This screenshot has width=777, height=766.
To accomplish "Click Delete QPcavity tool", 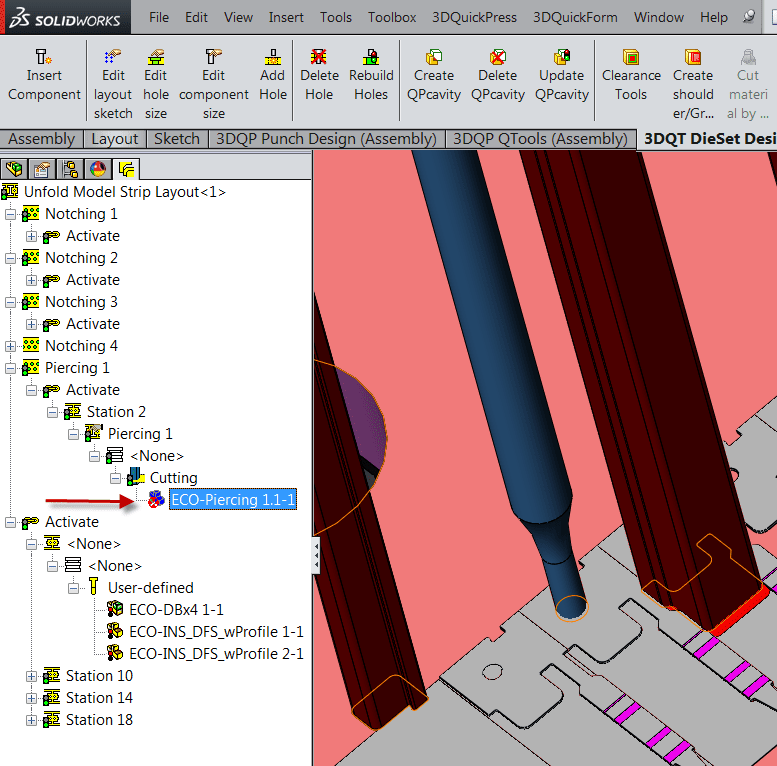I will point(498,75).
